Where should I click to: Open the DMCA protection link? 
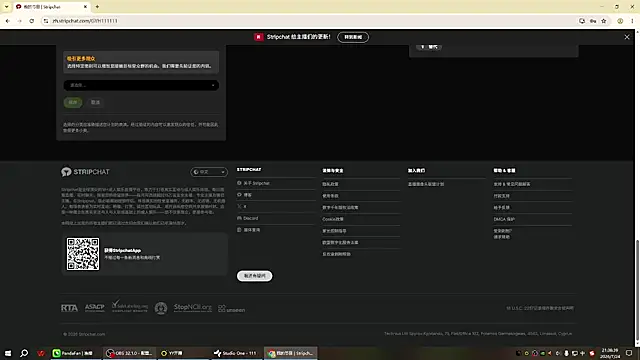pos(504,219)
